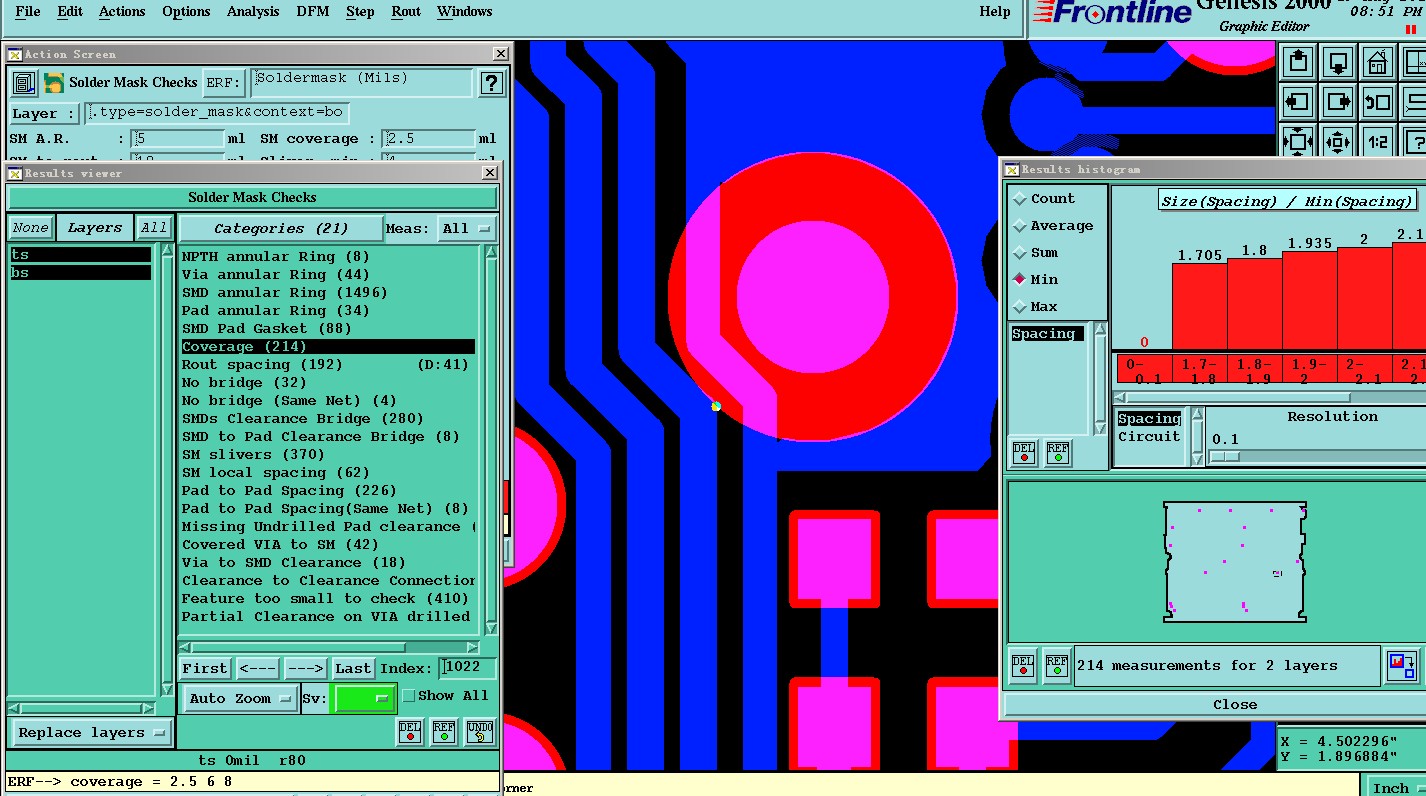Select the Via annular Ring (44) category
1426x796 pixels.
click(x=328, y=275)
